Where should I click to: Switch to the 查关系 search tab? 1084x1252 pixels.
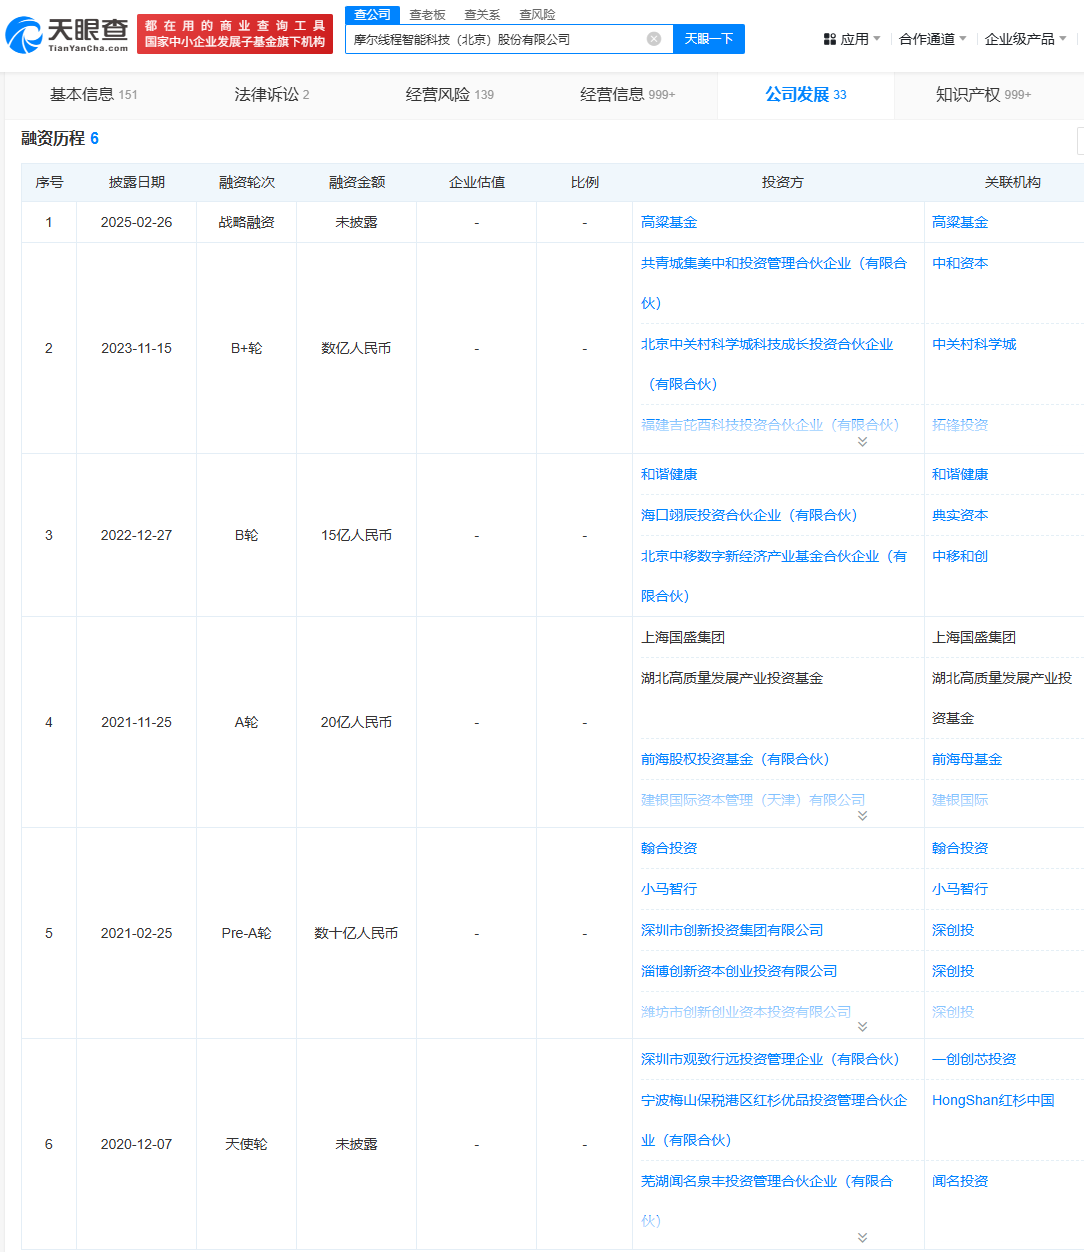pos(482,15)
